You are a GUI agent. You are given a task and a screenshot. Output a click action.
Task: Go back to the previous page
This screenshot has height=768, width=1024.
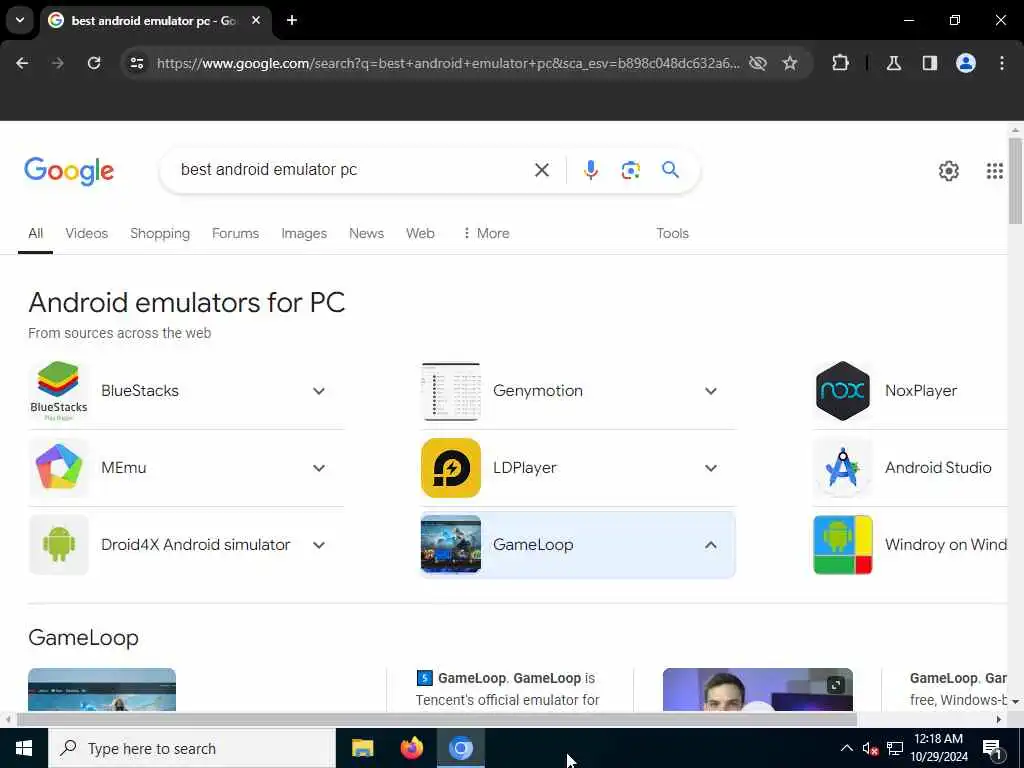22,63
